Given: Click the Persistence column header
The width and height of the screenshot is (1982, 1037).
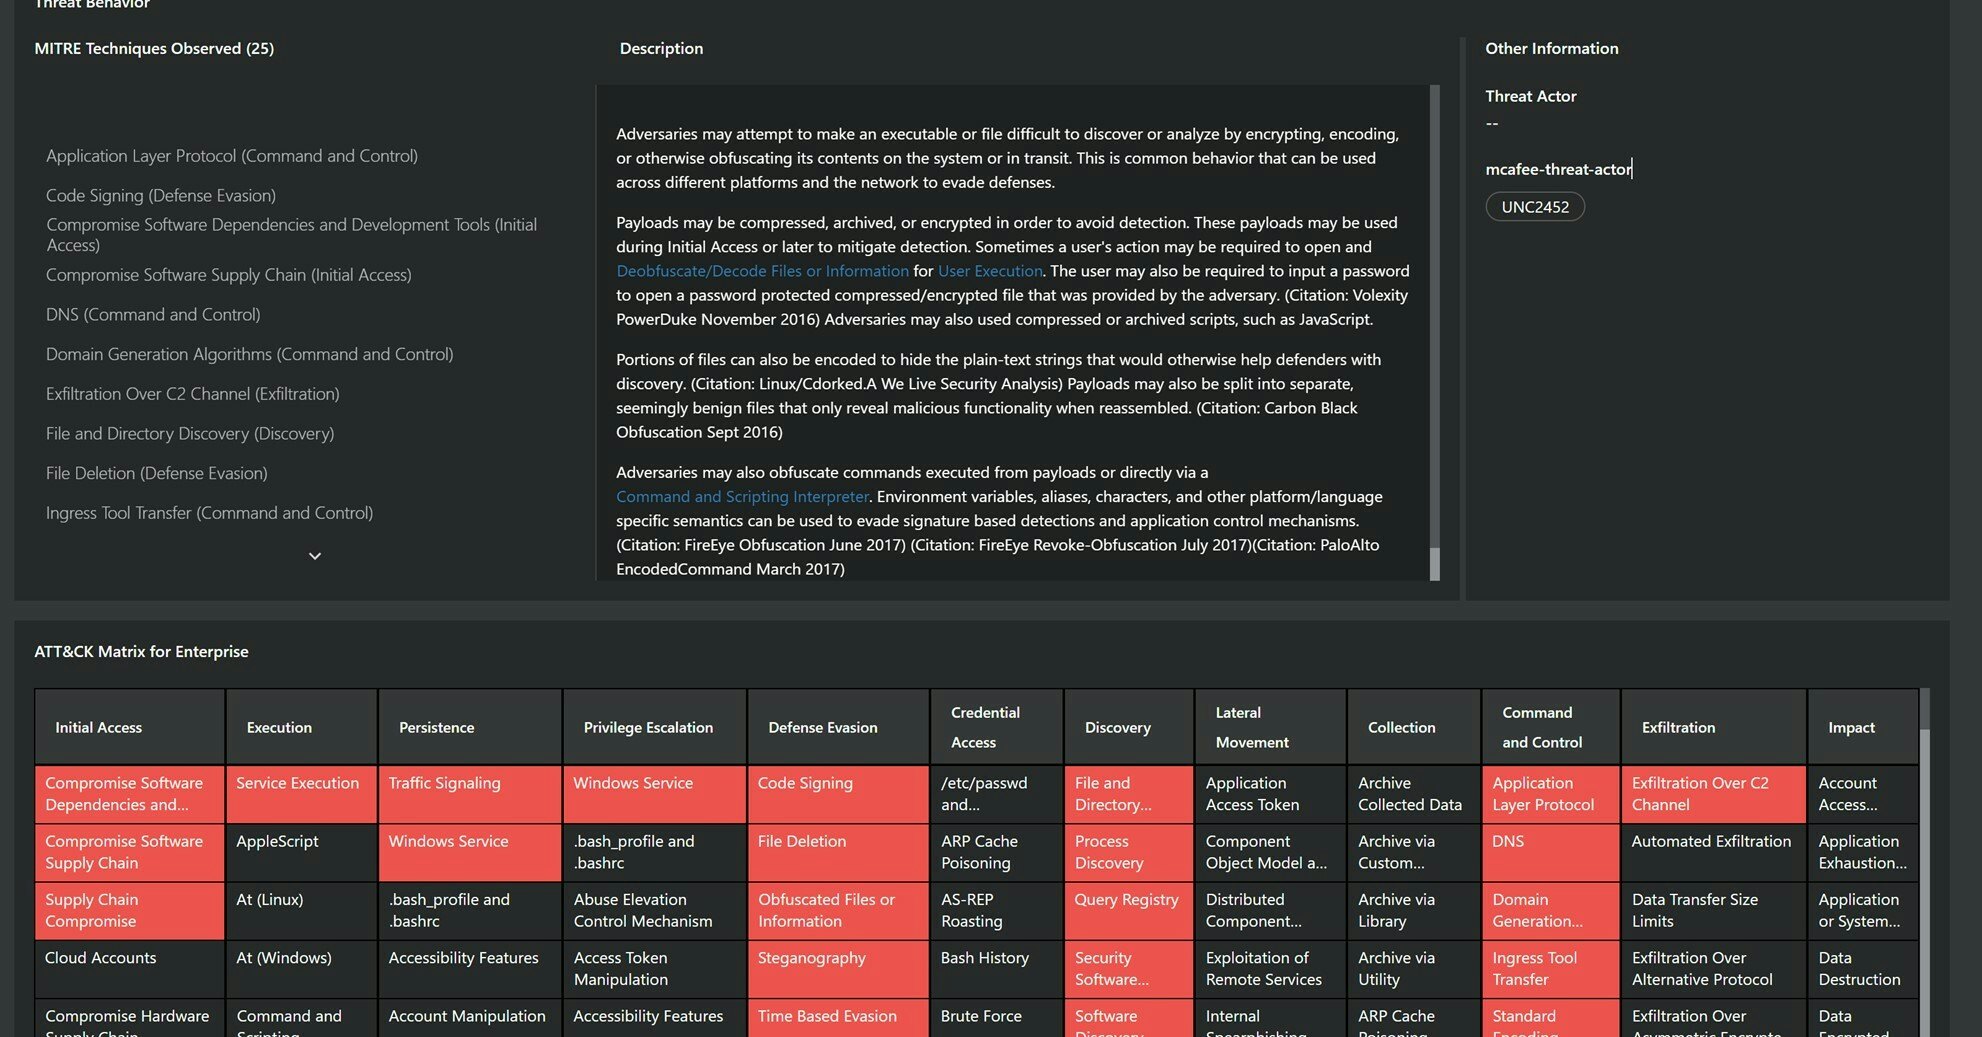Looking at the screenshot, I should pos(470,727).
